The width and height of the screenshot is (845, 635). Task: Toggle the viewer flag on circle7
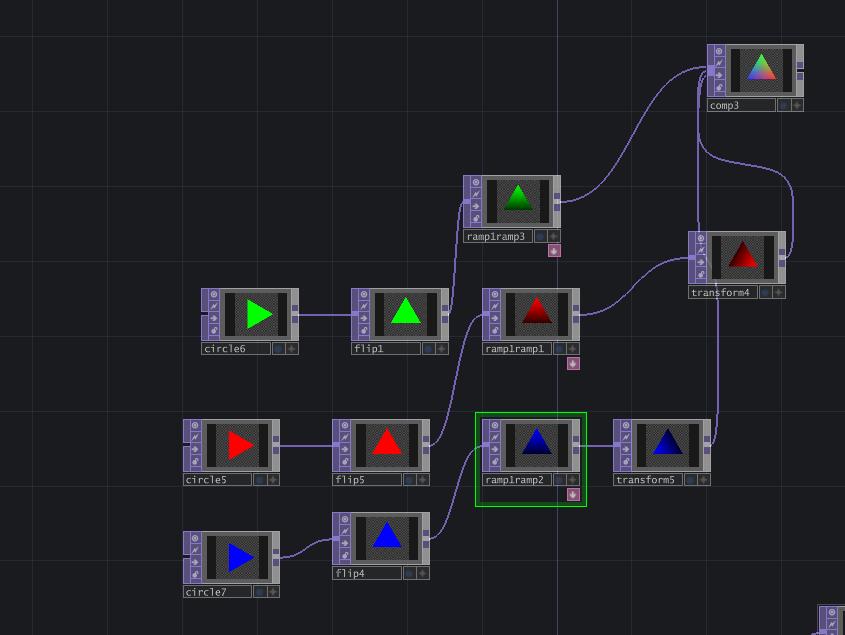click(x=195, y=538)
